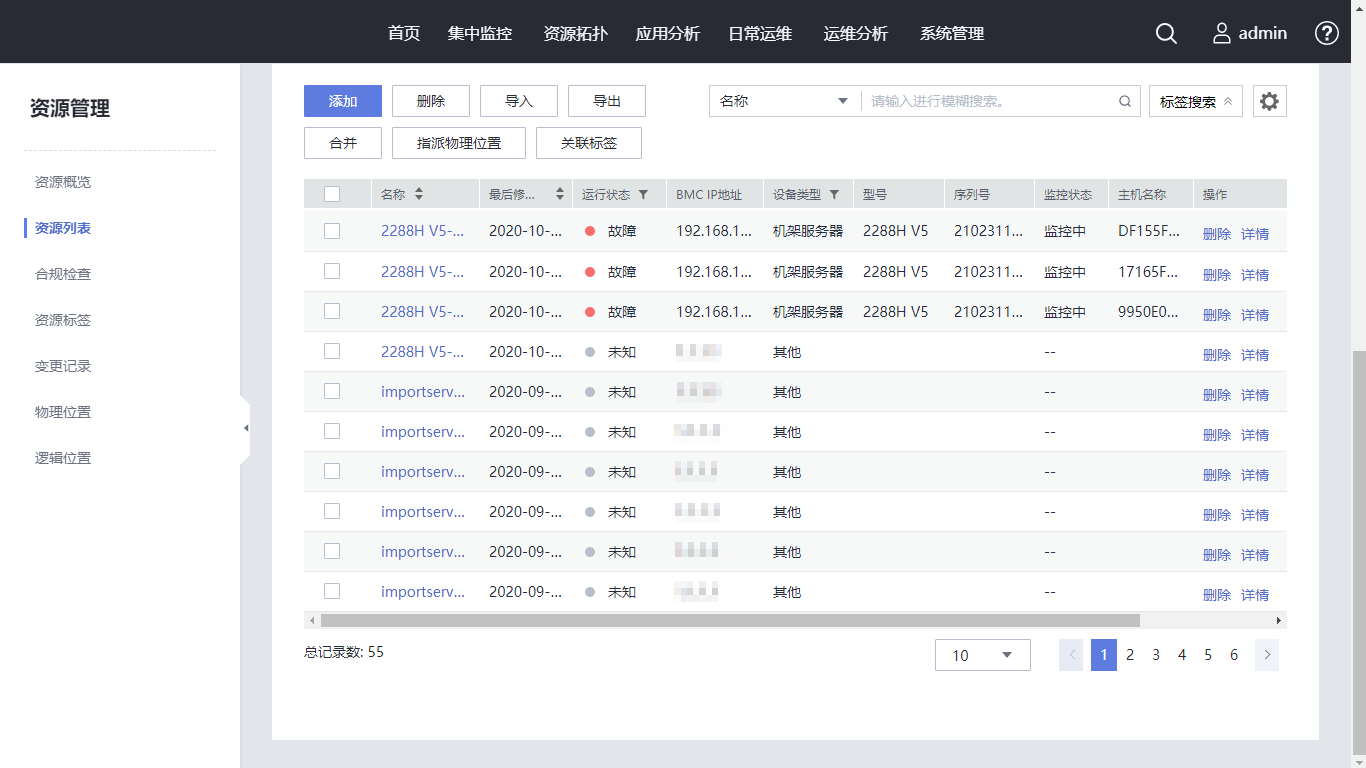Click 详情 link for first table row
The height and width of the screenshot is (768, 1366).
(x=1254, y=234)
